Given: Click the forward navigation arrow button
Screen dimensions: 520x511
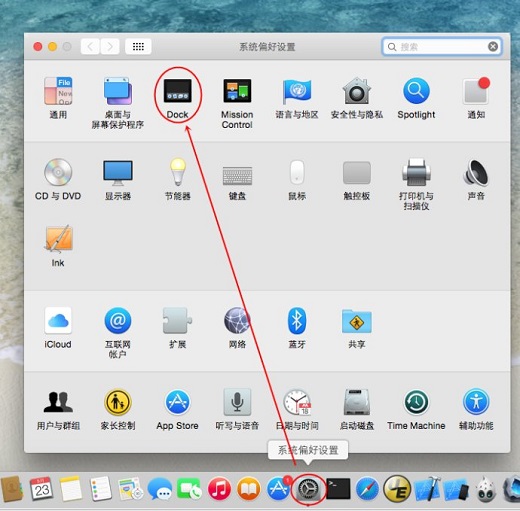Looking at the screenshot, I should click(x=110, y=46).
